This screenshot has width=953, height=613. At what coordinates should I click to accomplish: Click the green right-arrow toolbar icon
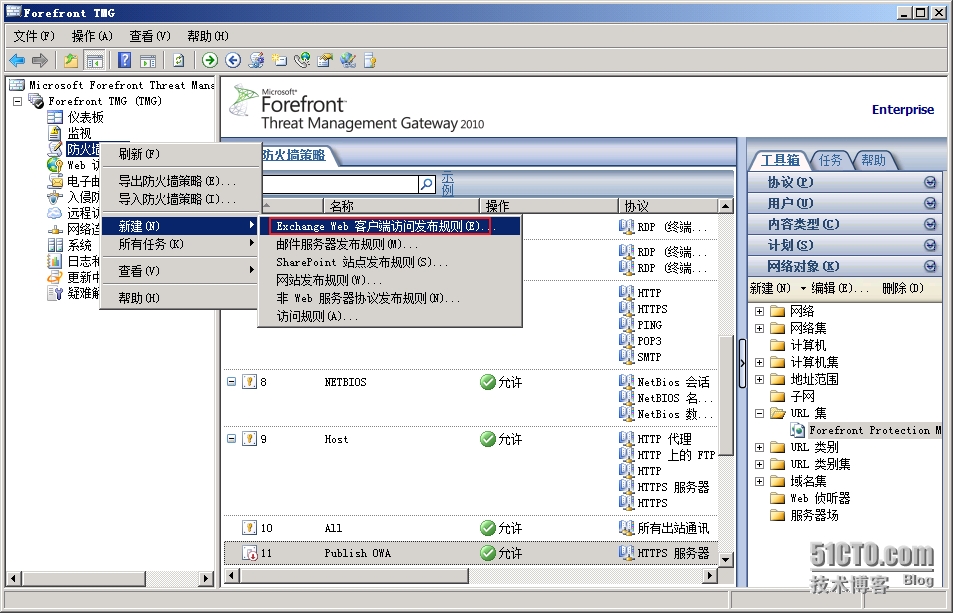[210, 60]
